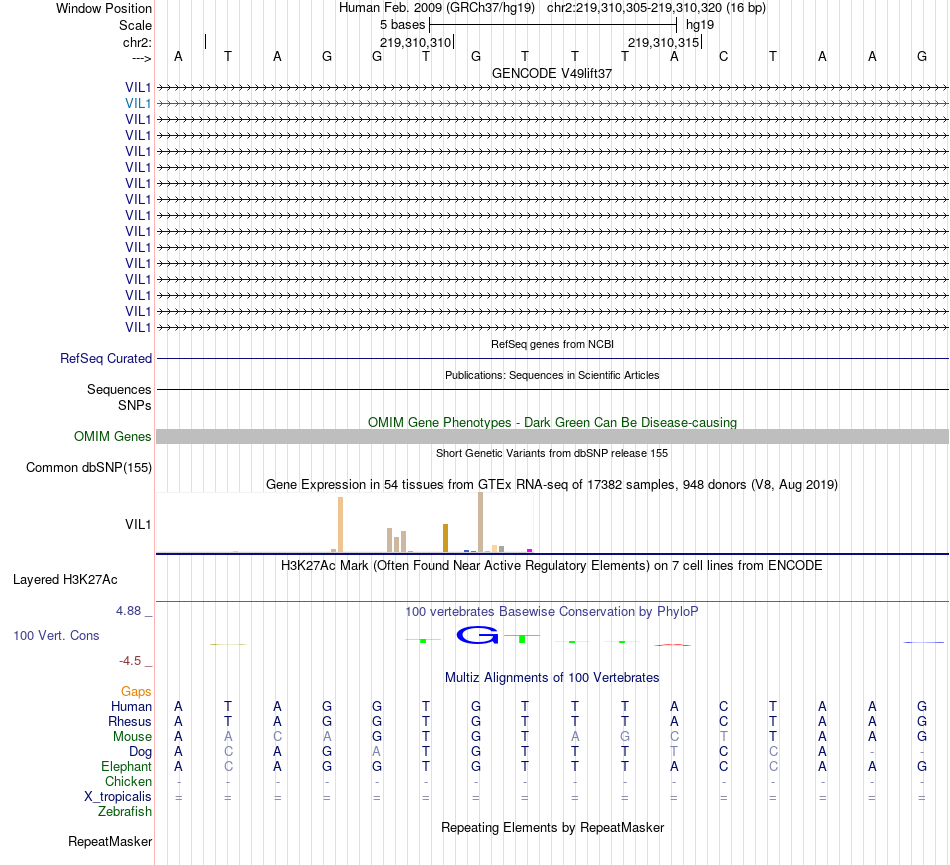The height and width of the screenshot is (865, 950).
Task: Open Short Genetic Variants from dbSNP release 155
Action: [552, 453]
